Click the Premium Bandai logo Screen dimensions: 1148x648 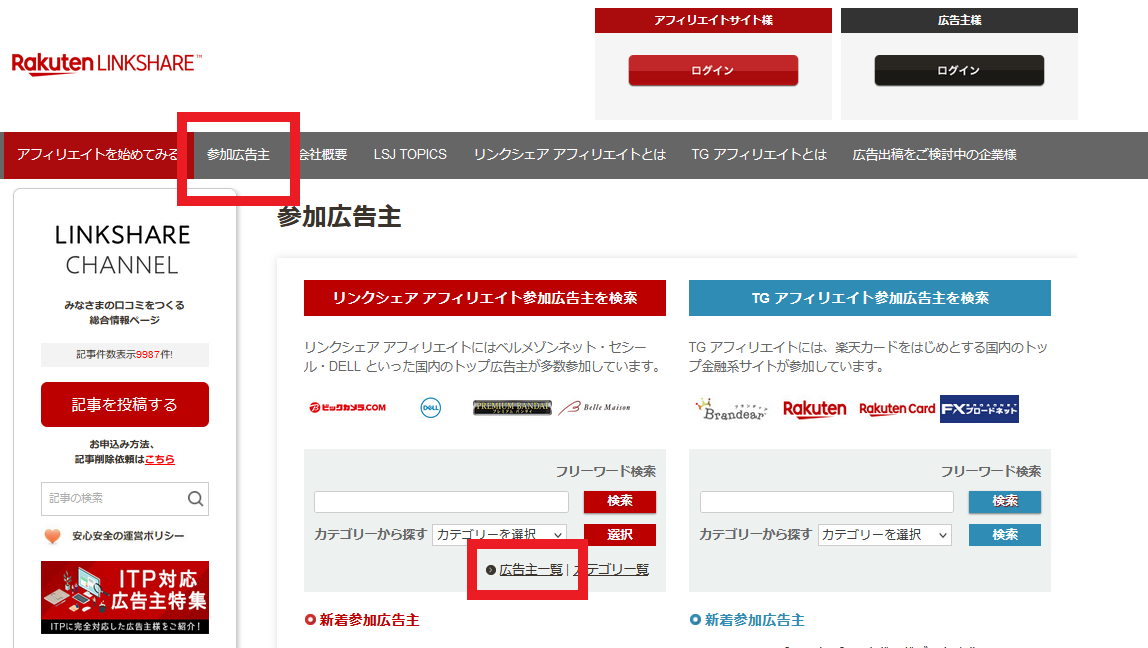(x=512, y=407)
